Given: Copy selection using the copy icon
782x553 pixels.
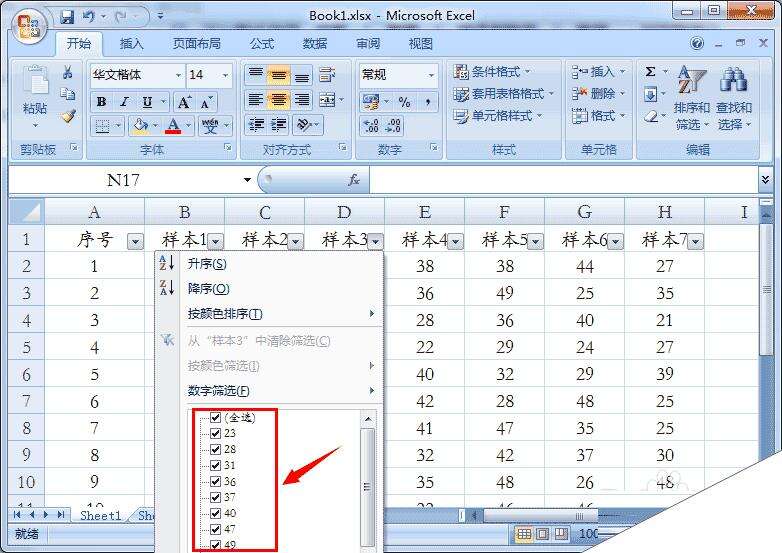Looking at the screenshot, I should coord(67,94).
